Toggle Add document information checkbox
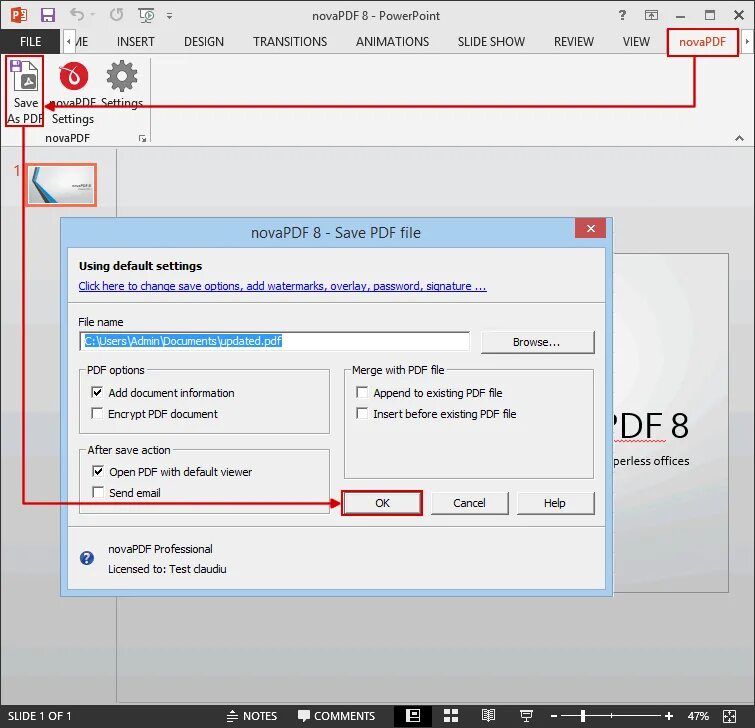 [x=97, y=392]
